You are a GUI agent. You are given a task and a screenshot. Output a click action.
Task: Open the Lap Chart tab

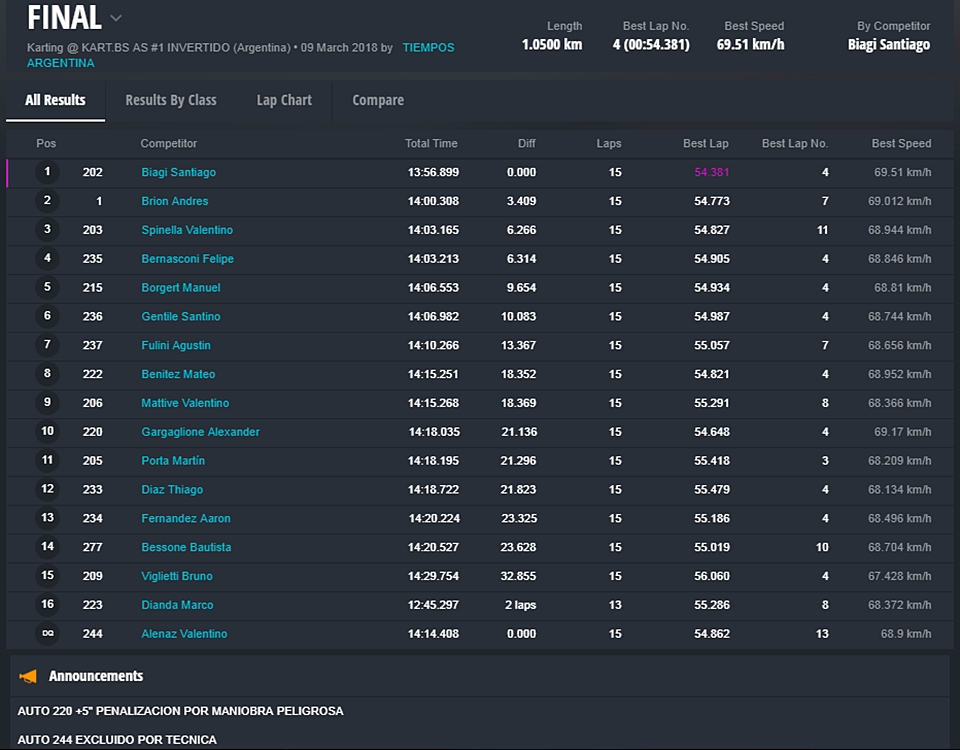coord(284,100)
